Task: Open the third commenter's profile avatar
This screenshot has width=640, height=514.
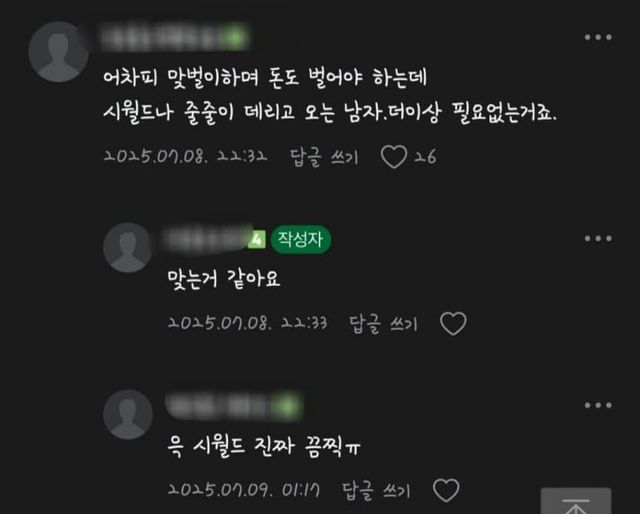Action: point(128,414)
